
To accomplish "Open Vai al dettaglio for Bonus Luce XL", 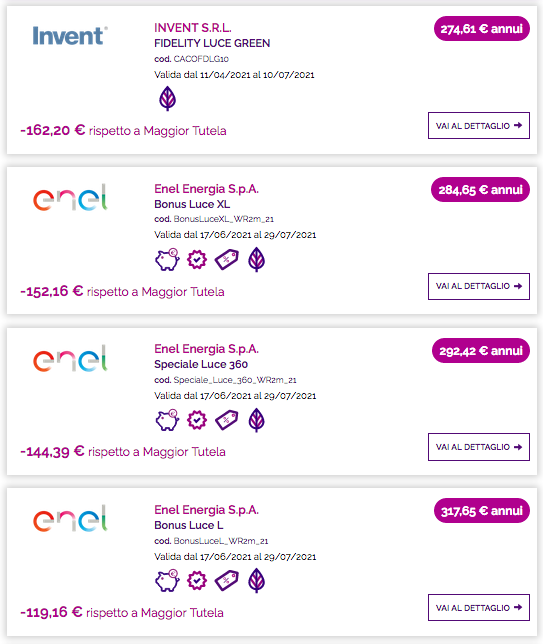I will [479, 286].
